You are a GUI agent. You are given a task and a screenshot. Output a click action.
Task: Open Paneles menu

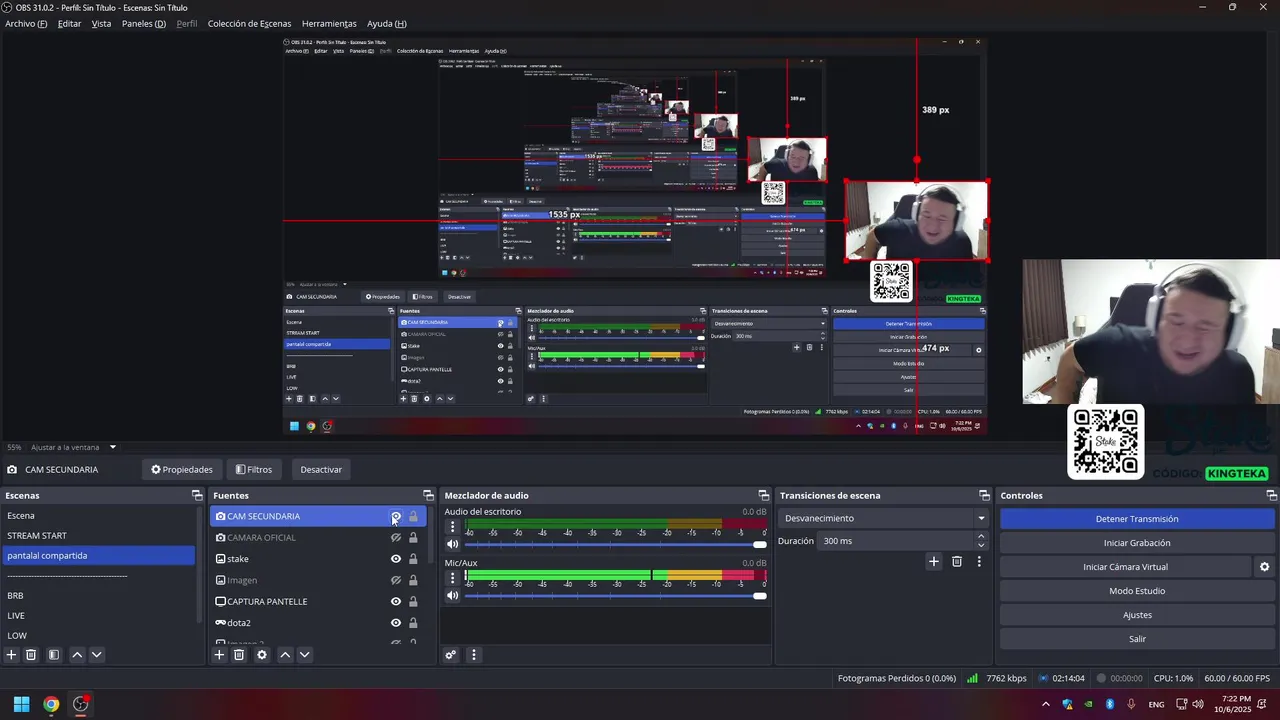coord(144,24)
